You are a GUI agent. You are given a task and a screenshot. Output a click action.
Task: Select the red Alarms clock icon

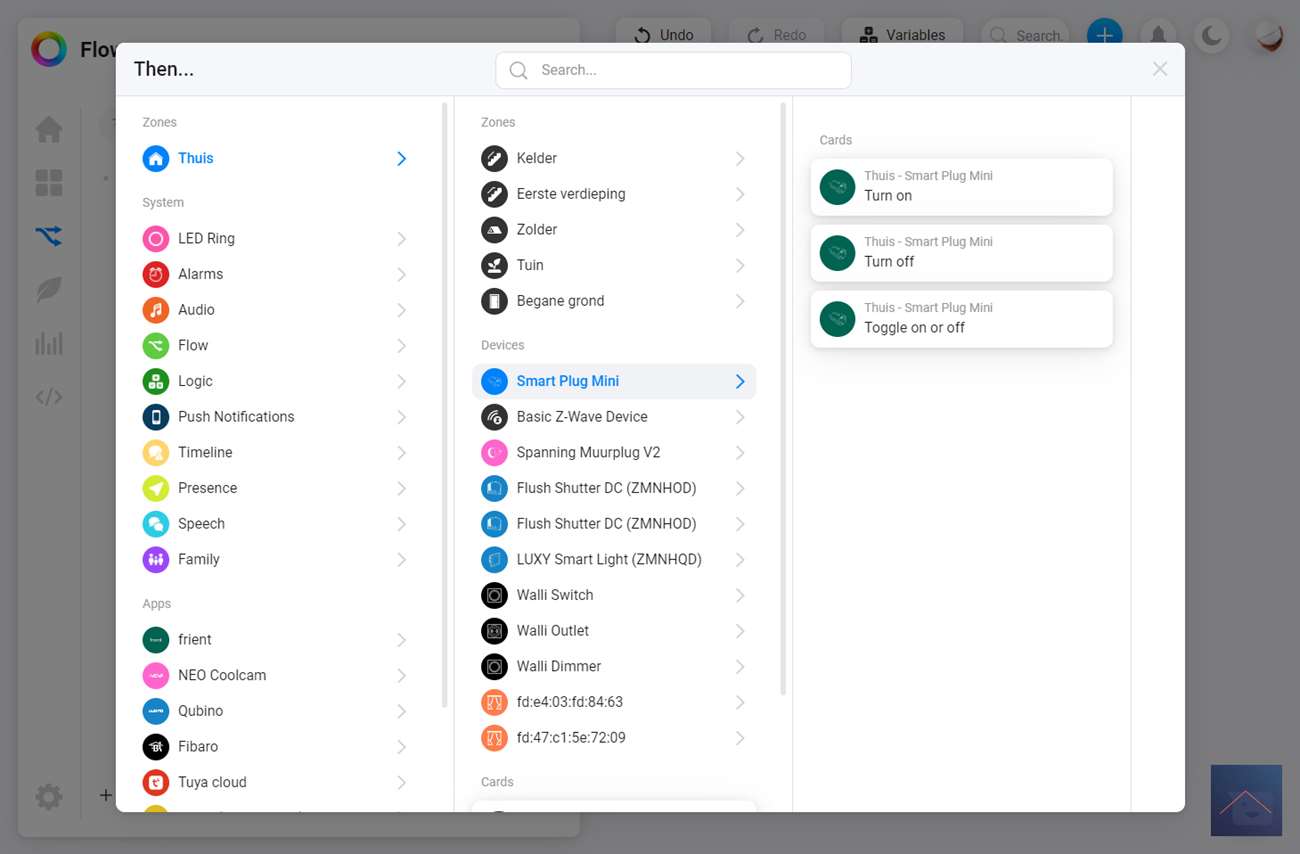pos(155,274)
